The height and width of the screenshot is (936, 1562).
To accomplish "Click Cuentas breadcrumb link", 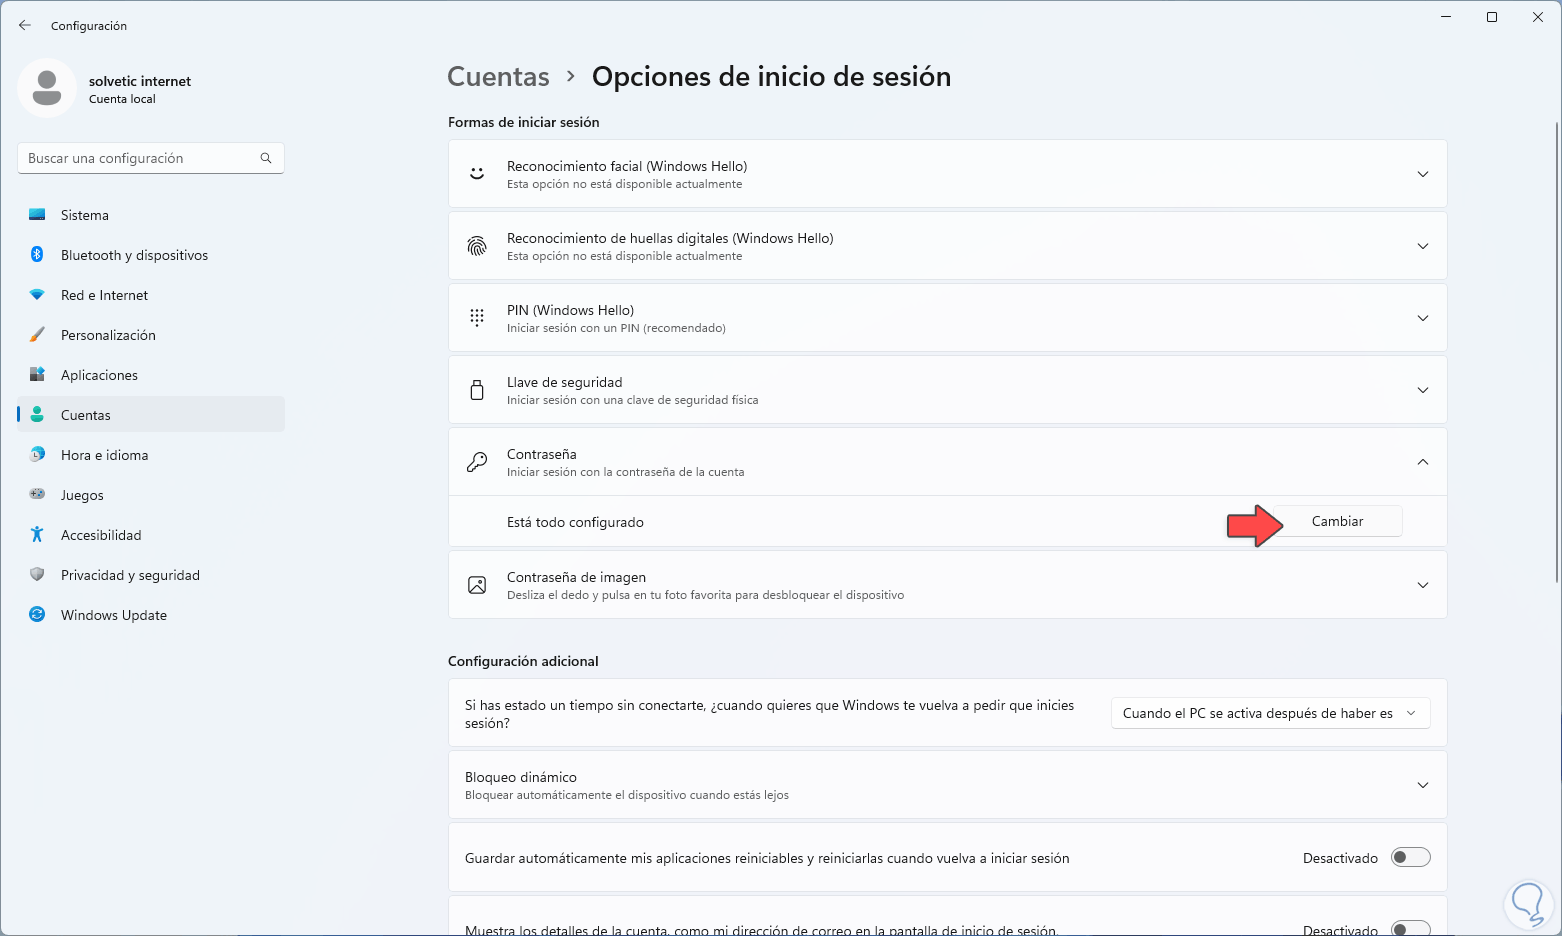I will pos(498,77).
